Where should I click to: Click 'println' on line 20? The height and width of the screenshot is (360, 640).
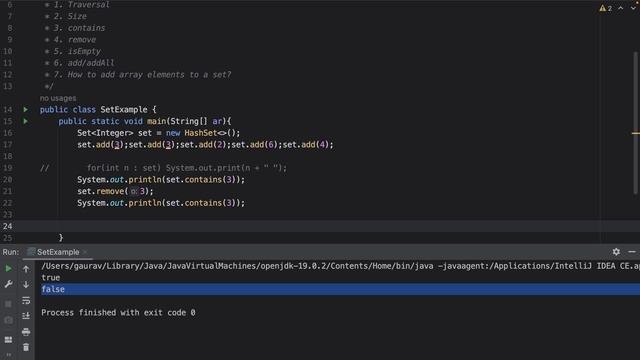pos(145,180)
